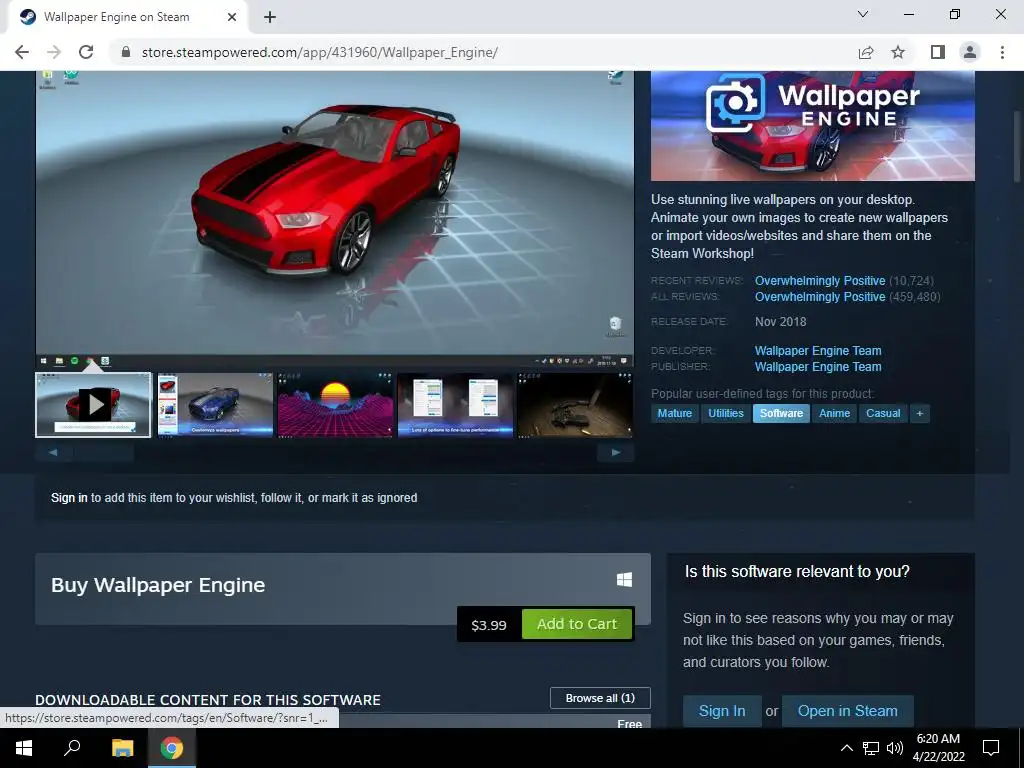Click Buy Wallpaper Engine heading
Image resolution: width=1024 pixels, height=768 pixels.
tap(158, 585)
